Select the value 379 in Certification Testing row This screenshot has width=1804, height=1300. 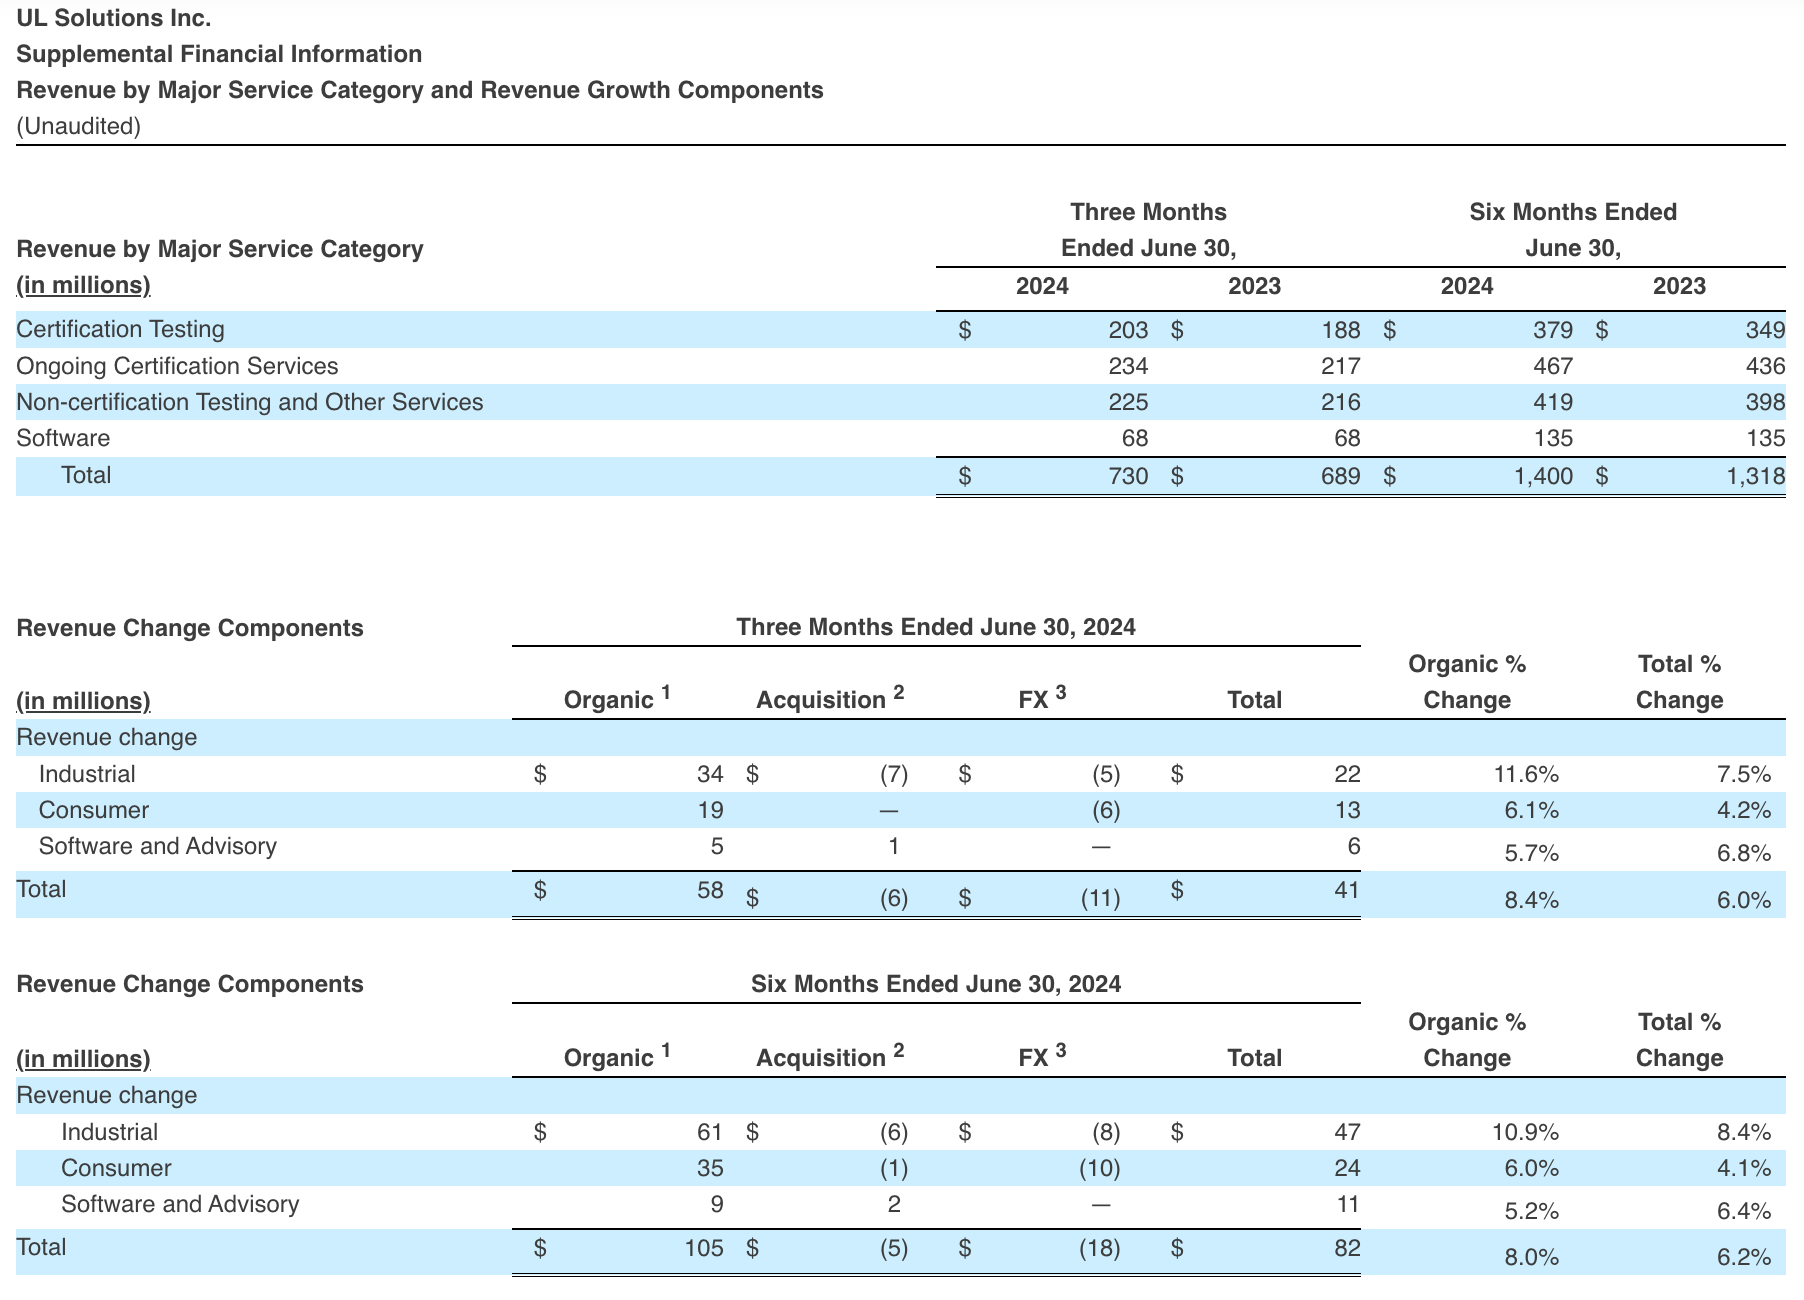click(1553, 330)
